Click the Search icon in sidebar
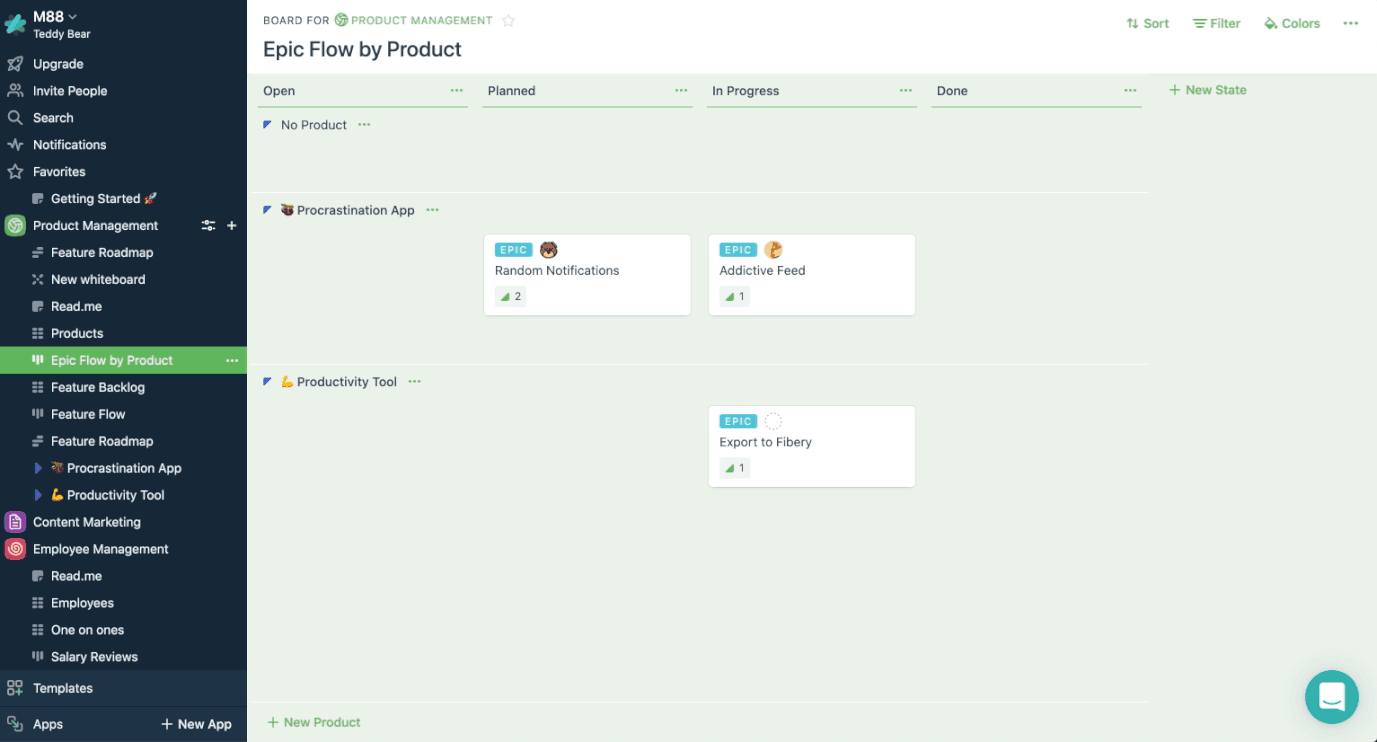The width and height of the screenshot is (1377, 742). pos(15,118)
